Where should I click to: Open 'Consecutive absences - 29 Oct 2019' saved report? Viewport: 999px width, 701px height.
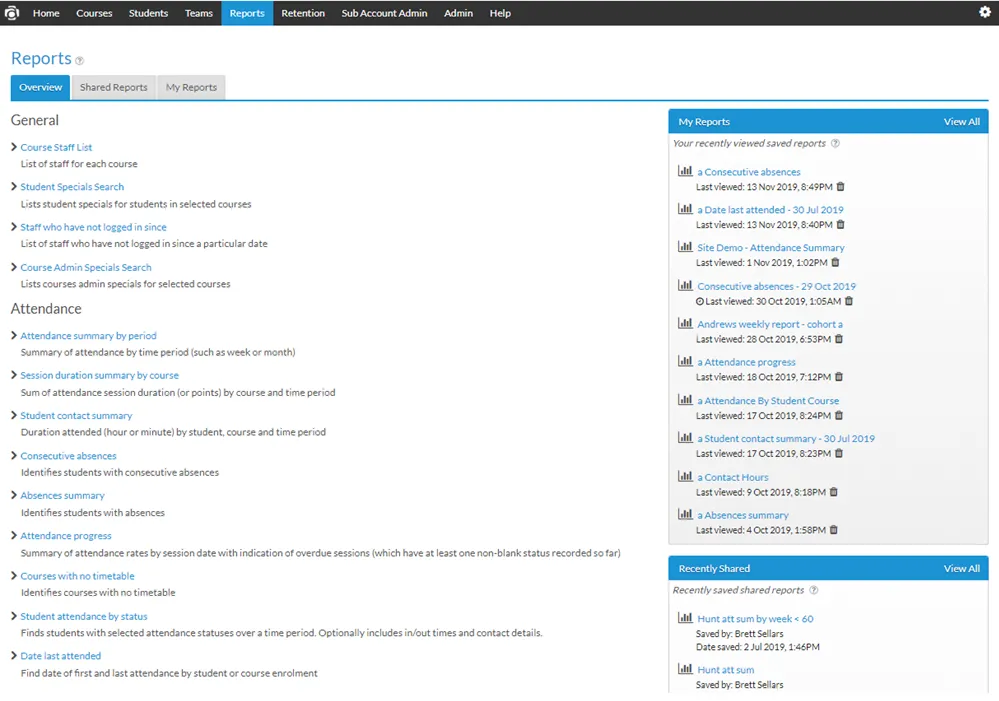tap(776, 286)
